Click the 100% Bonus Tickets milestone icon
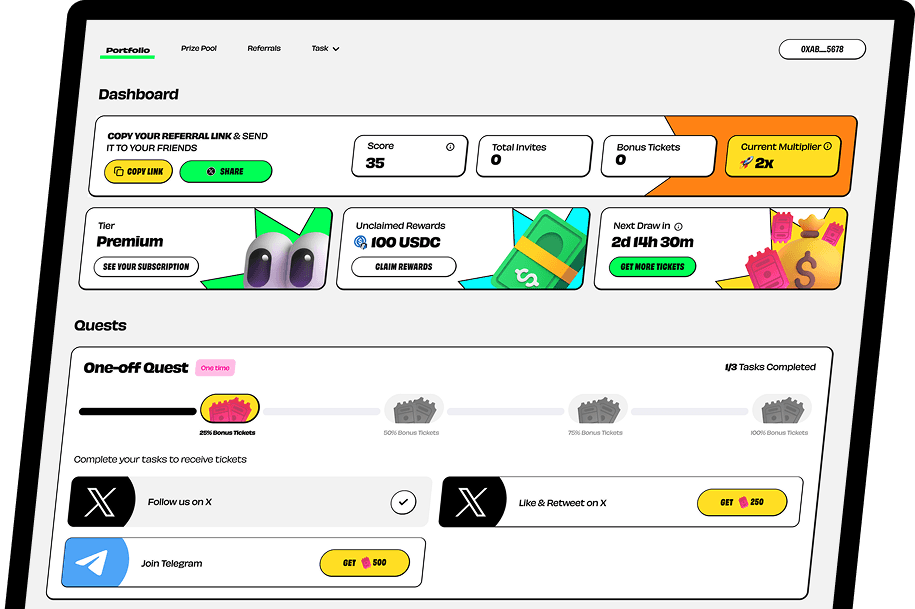 point(781,410)
